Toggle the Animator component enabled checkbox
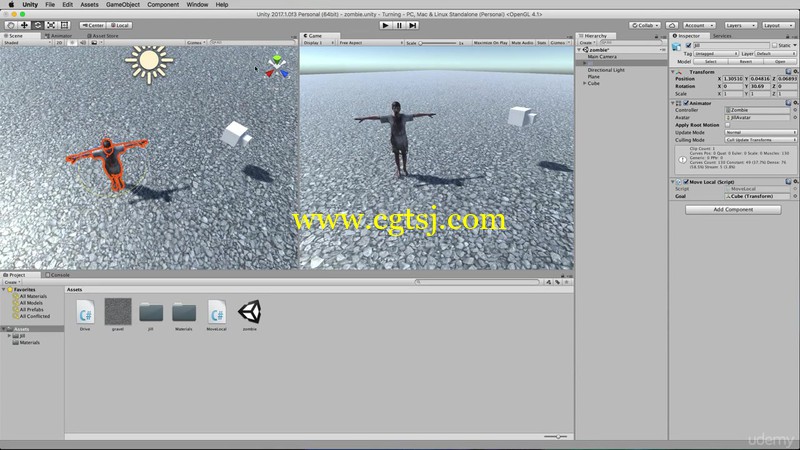The image size is (800, 450). pos(686,103)
